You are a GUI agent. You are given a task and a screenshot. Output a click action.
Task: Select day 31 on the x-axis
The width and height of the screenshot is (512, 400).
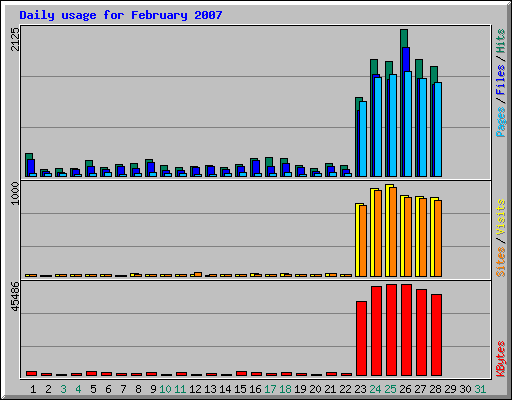[480, 389]
